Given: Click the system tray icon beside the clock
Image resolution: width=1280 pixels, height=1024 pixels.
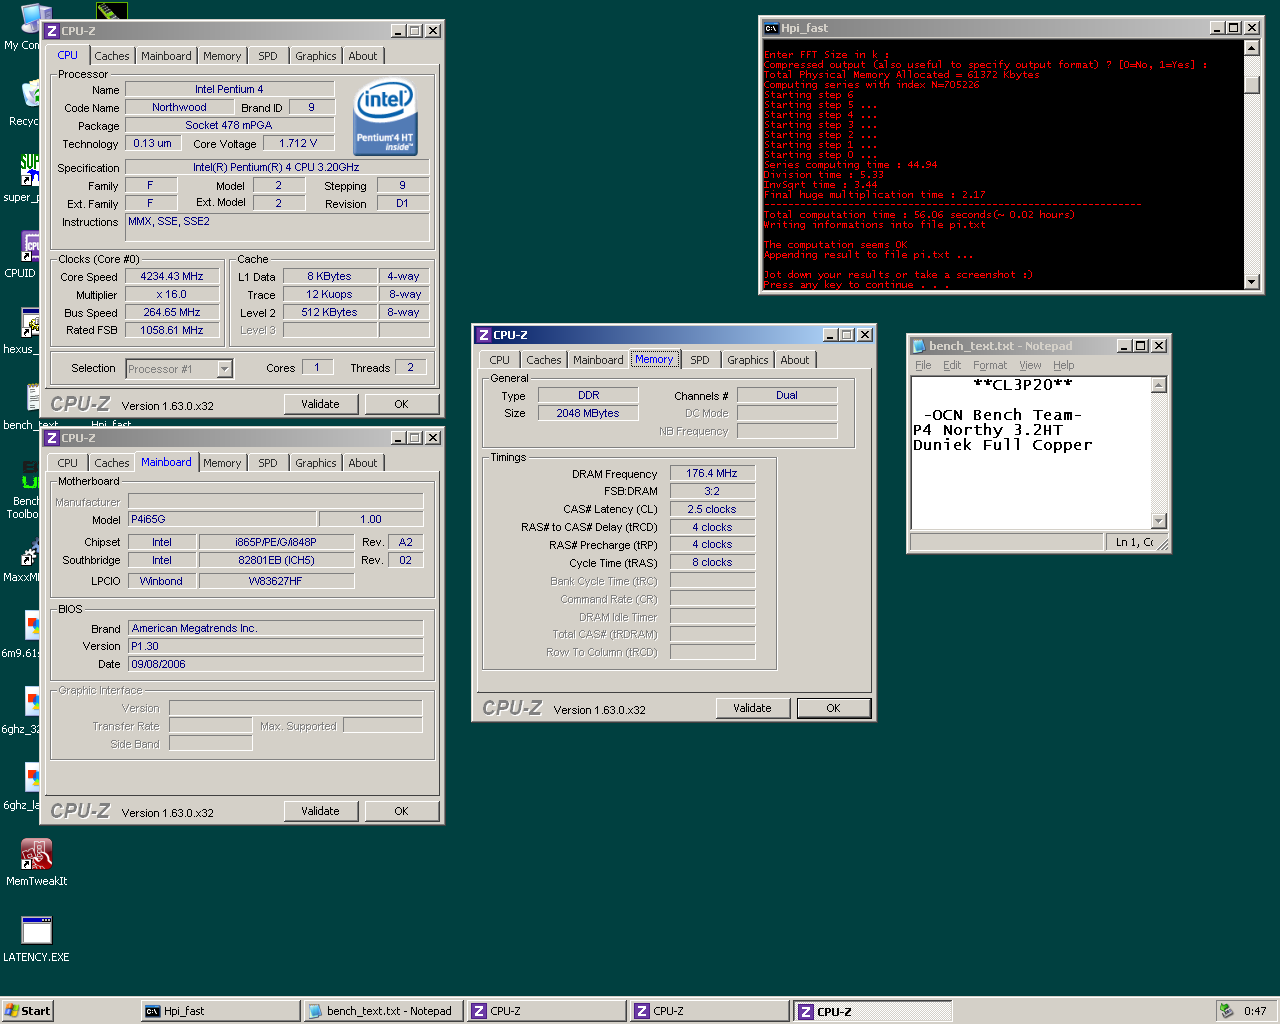Looking at the screenshot, I should pyautogui.click(x=1226, y=1011).
